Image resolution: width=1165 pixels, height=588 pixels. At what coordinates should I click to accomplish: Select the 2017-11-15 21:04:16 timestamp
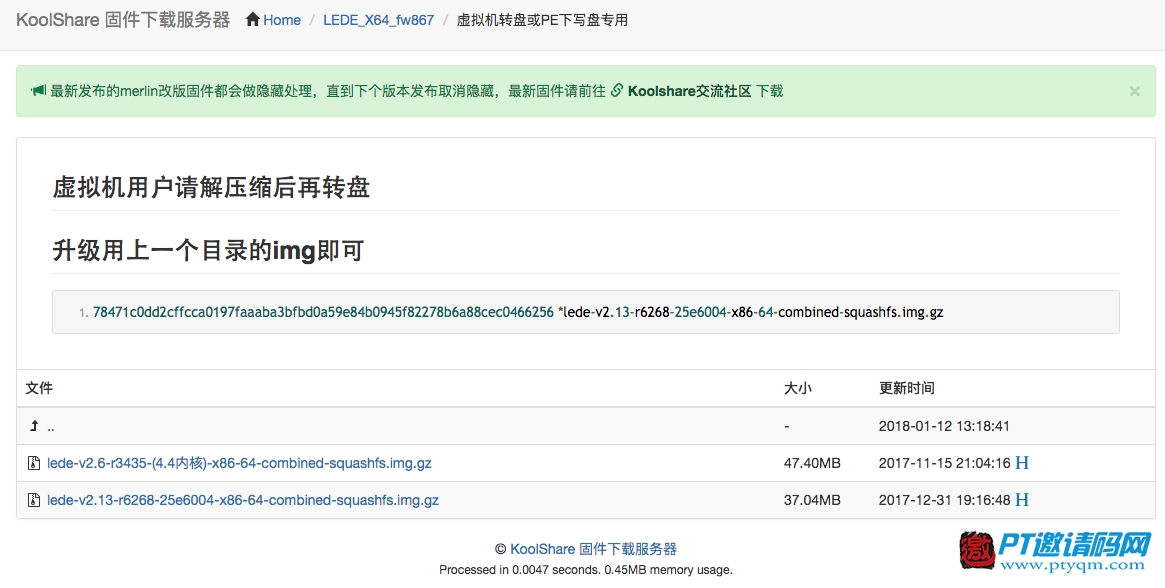click(x=944, y=463)
